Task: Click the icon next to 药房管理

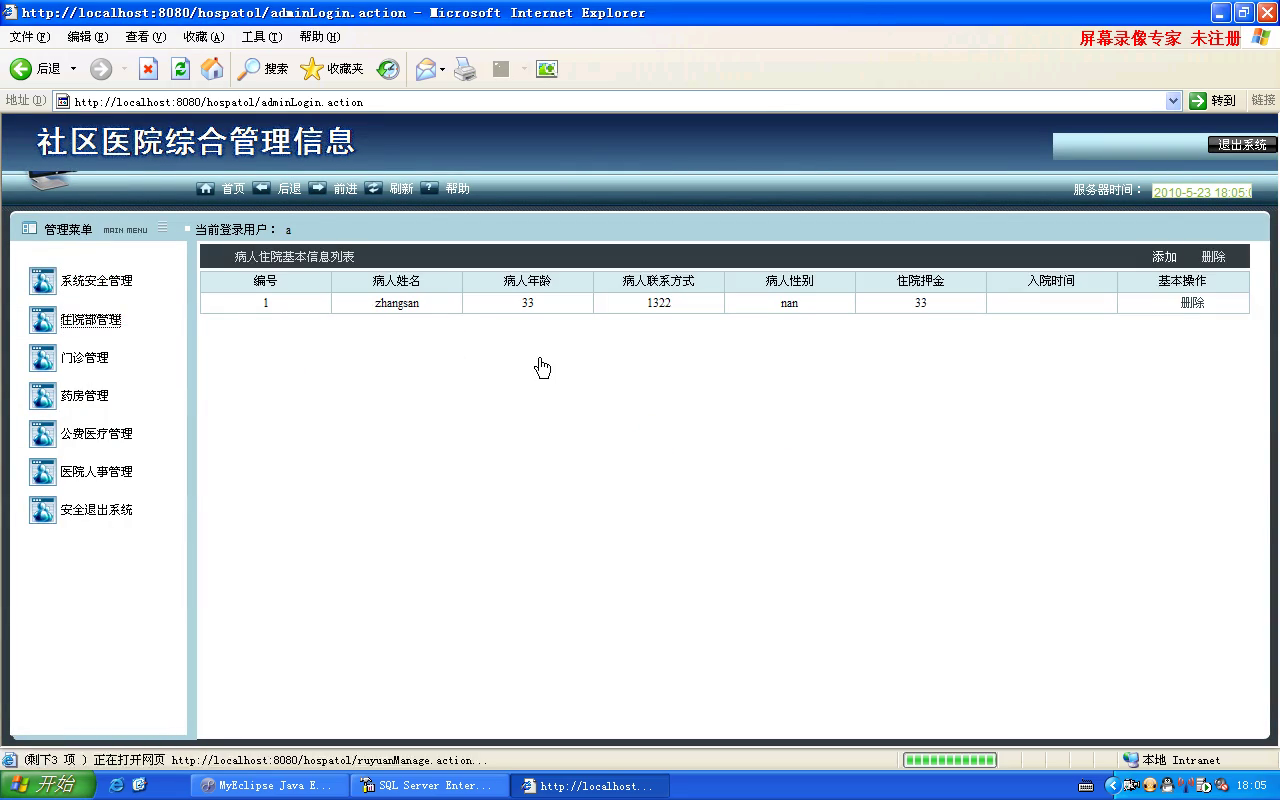Action: coord(43,396)
